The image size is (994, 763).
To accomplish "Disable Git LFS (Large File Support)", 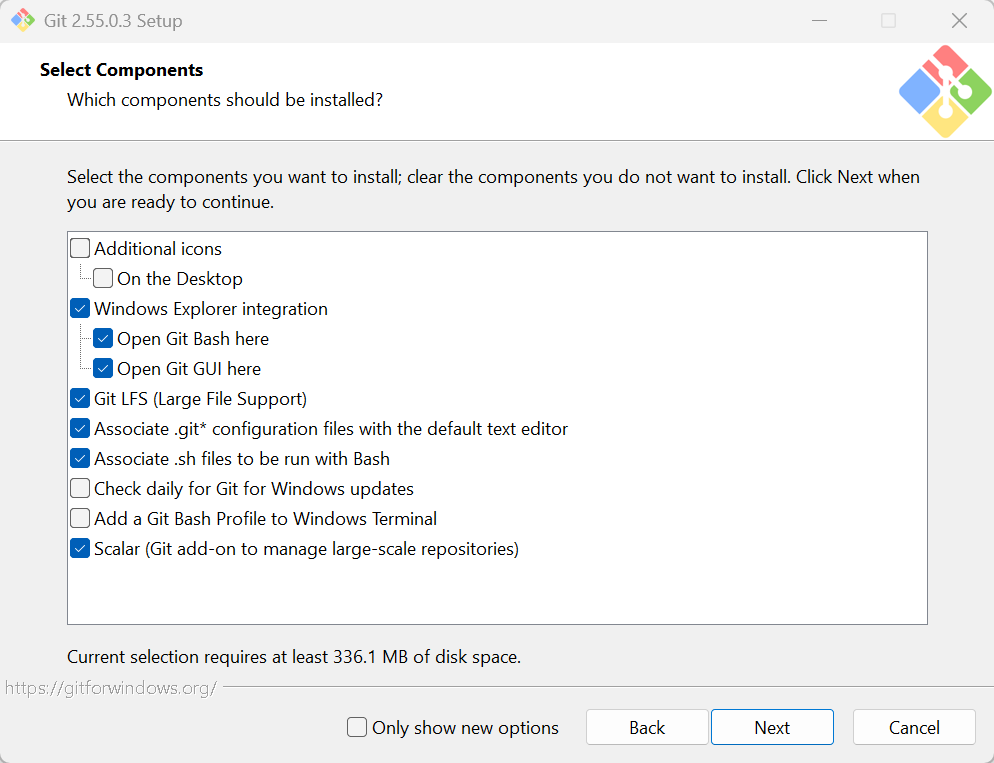I will [80, 399].
